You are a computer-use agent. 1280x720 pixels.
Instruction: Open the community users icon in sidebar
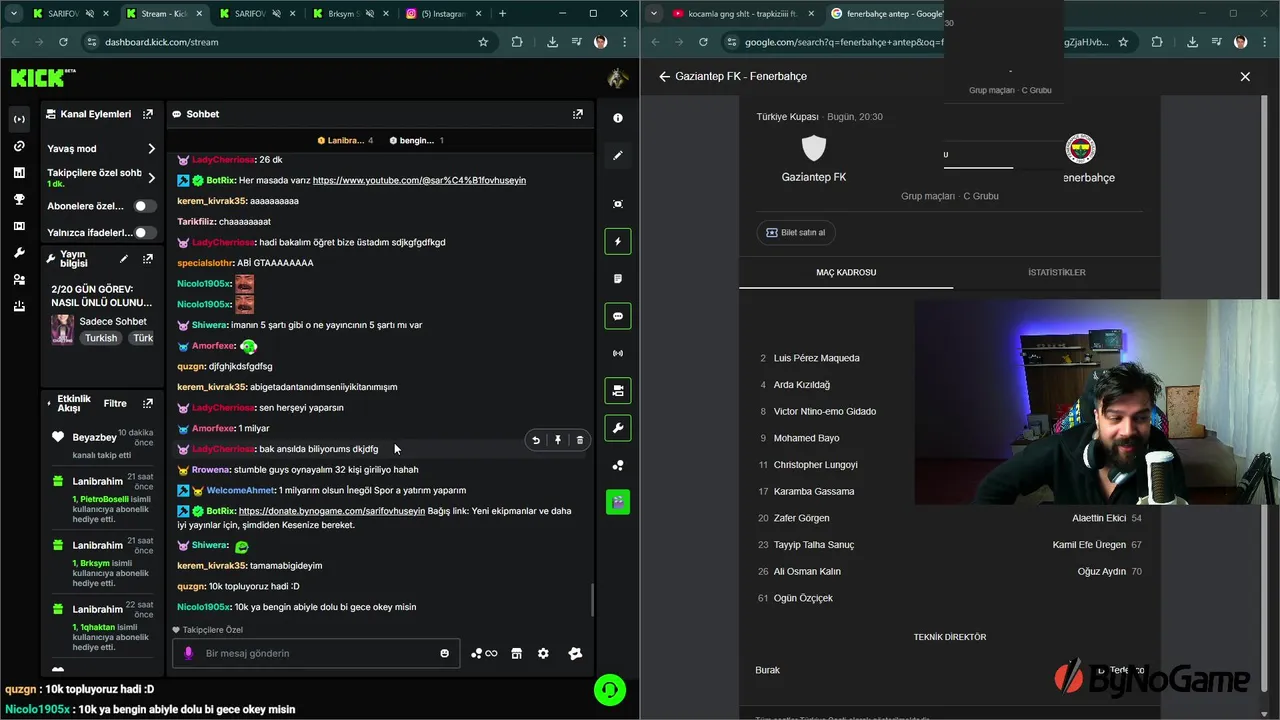tap(19, 280)
